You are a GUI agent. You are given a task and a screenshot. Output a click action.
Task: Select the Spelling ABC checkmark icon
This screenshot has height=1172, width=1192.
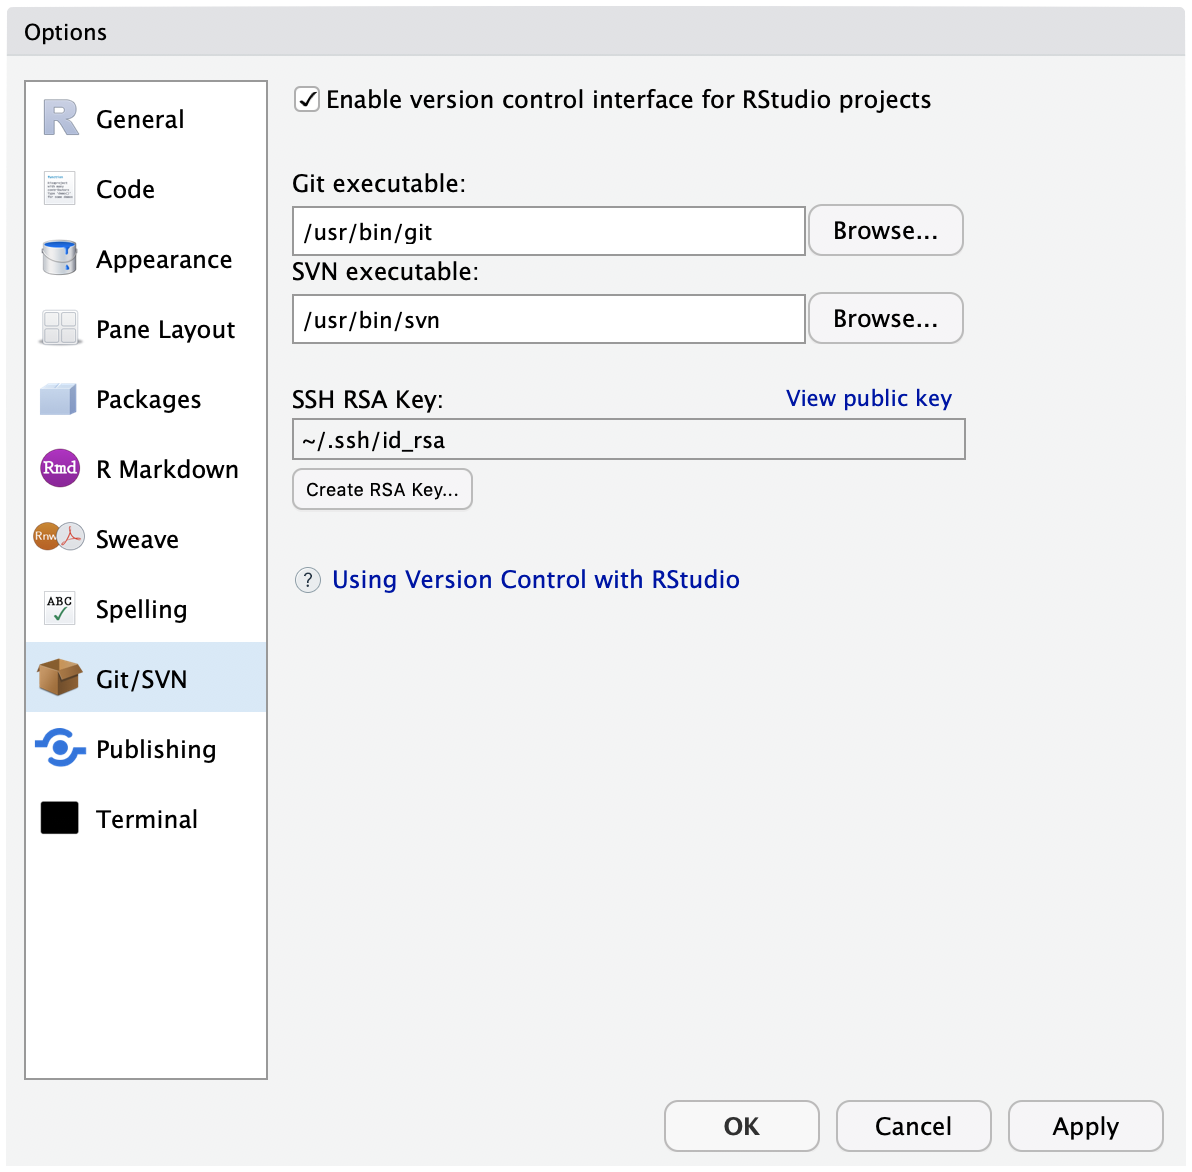click(59, 608)
